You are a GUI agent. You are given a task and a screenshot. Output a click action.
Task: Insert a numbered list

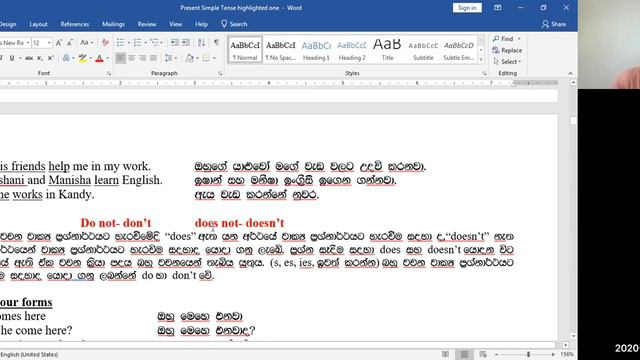click(138, 42)
